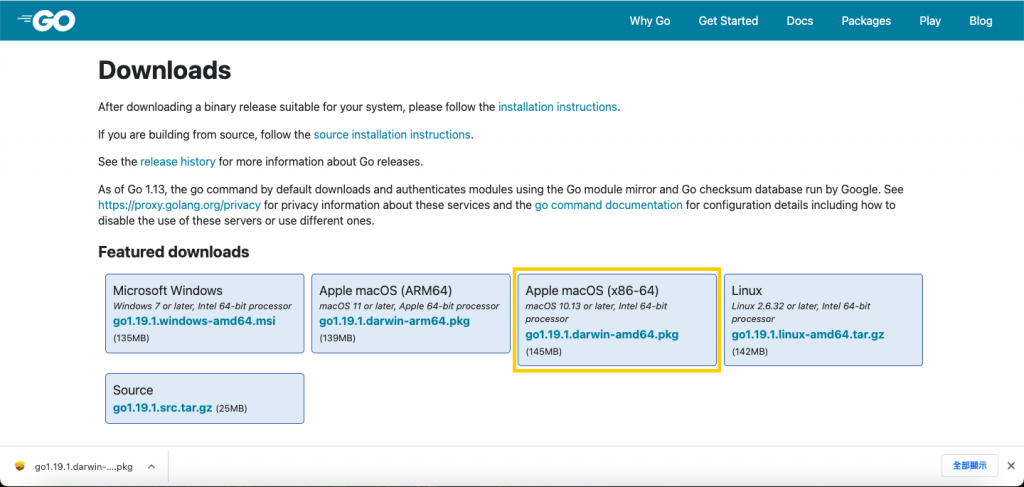Go to the Docs section
The width and height of the screenshot is (1024, 487).
pyautogui.click(x=799, y=21)
